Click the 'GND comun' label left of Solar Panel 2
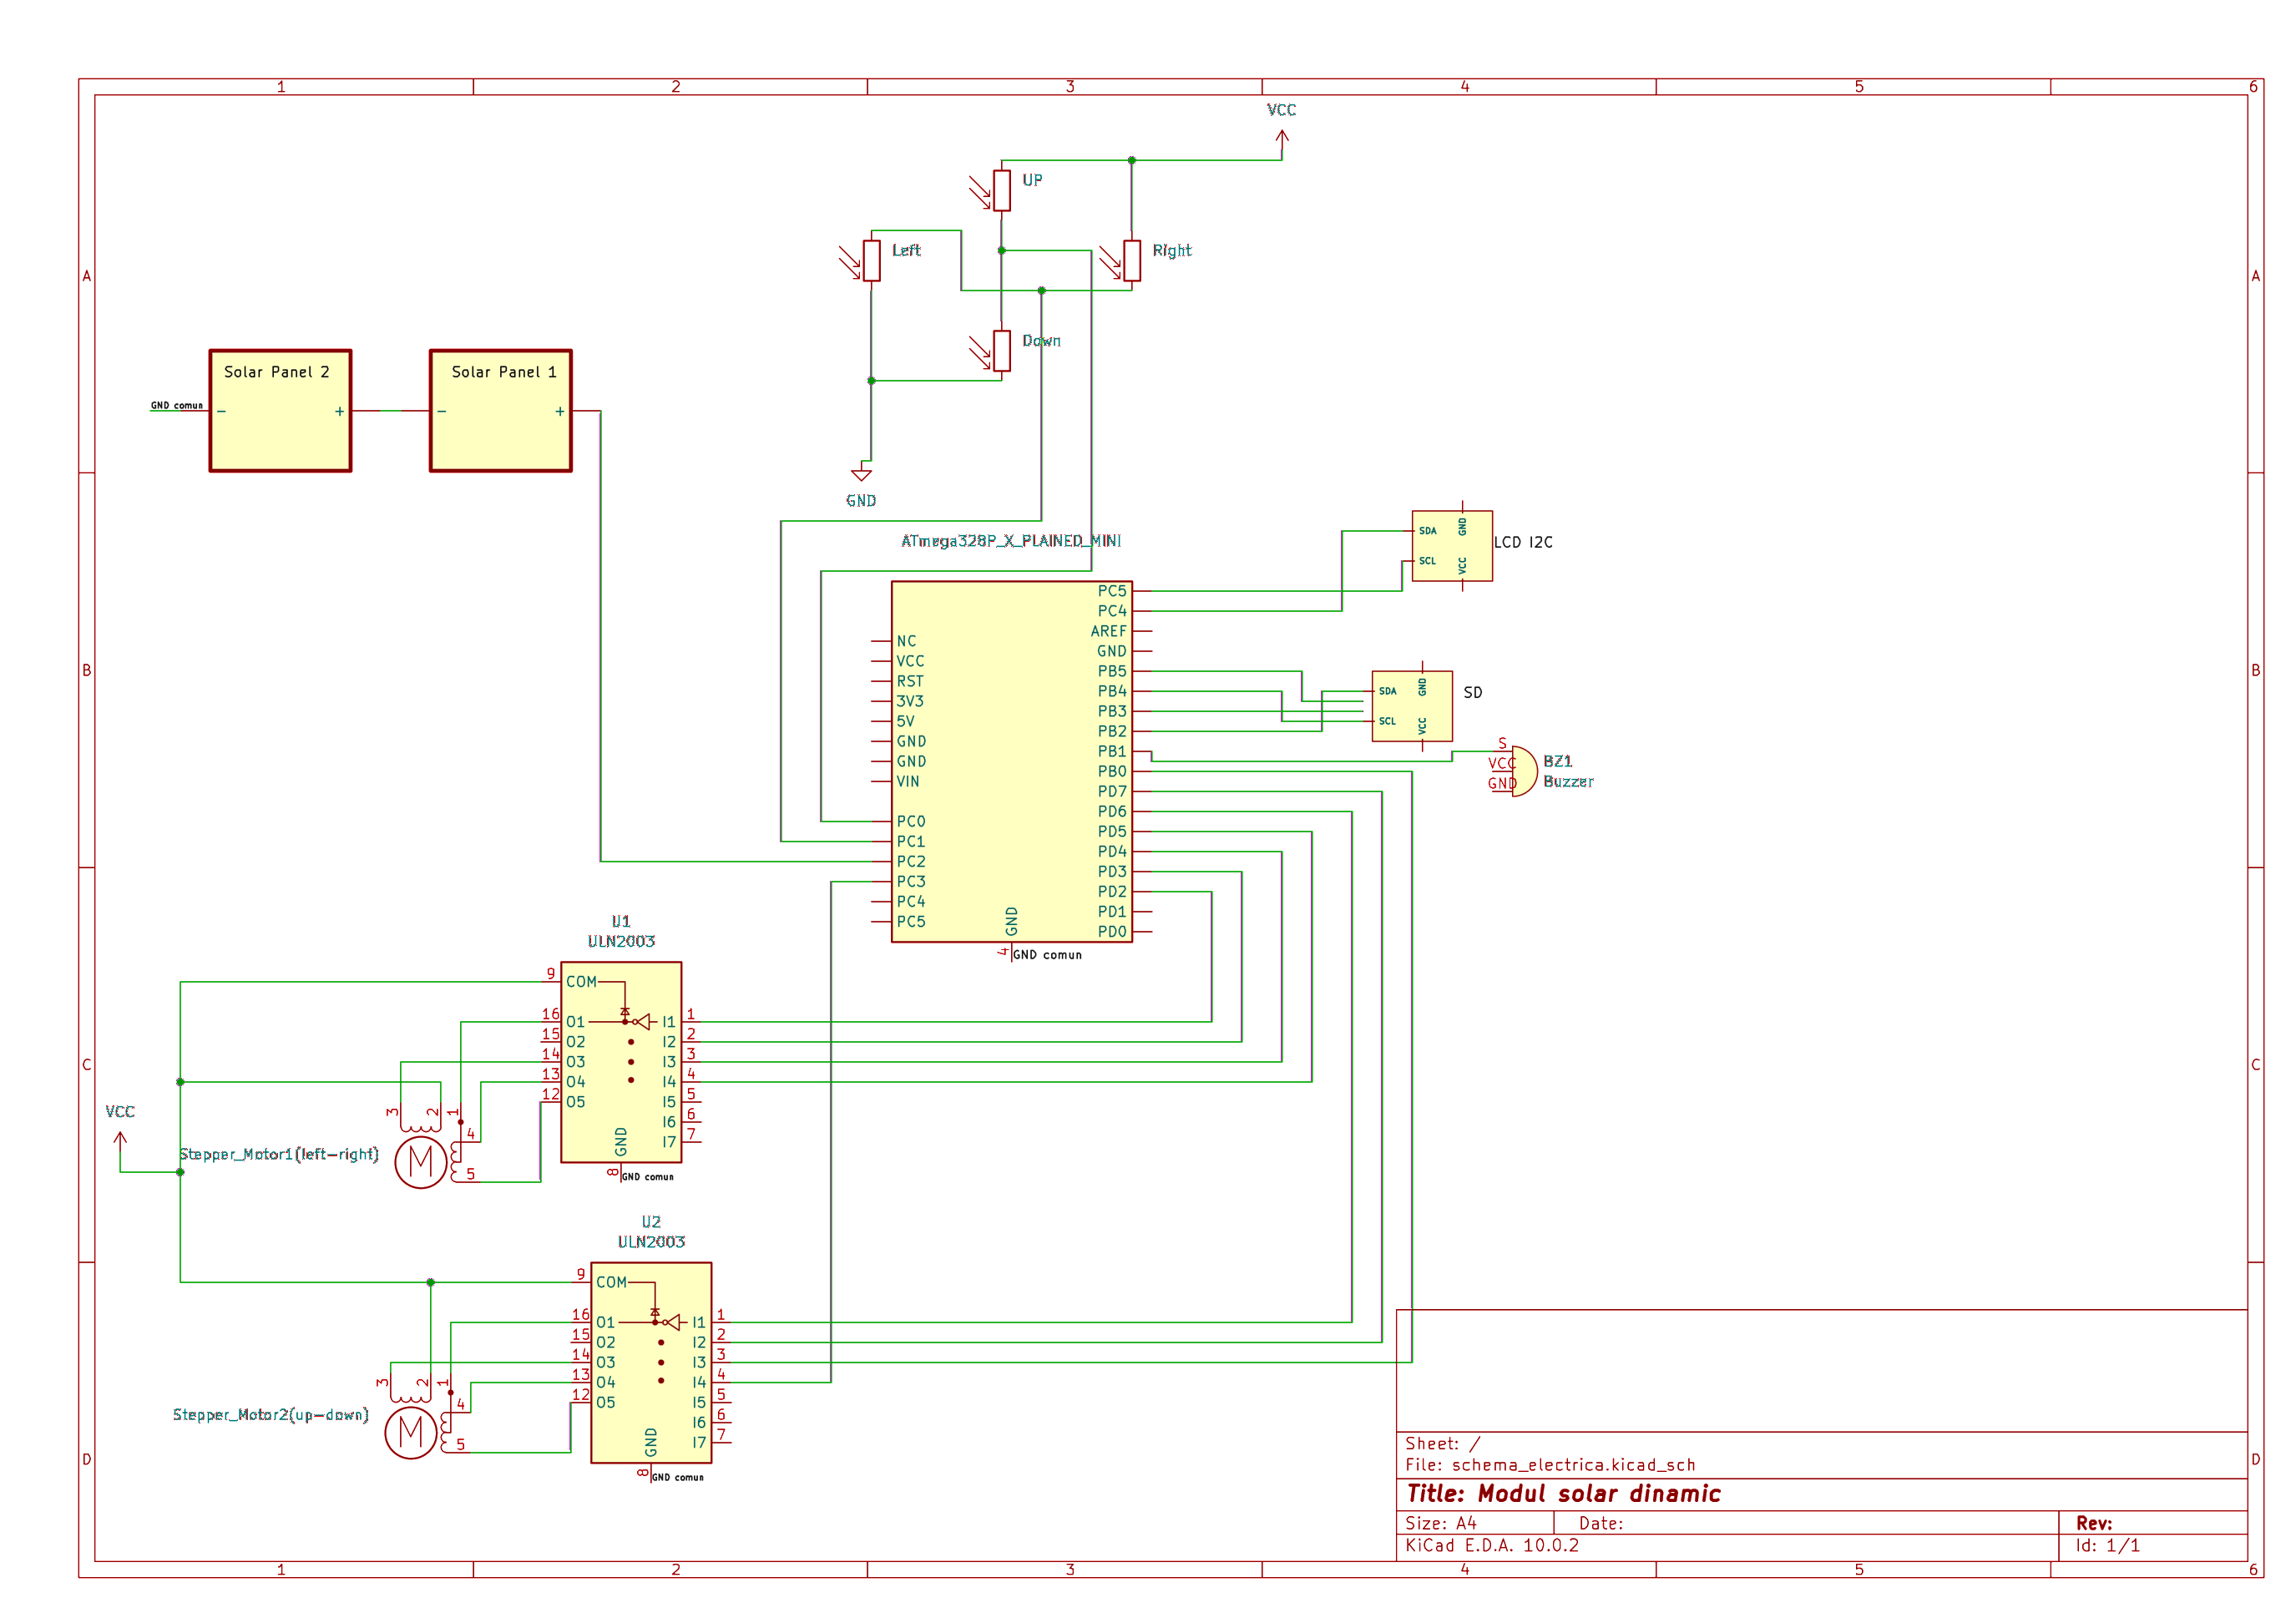Image resolution: width=2296 pixels, height=1623 pixels. tap(177, 405)
